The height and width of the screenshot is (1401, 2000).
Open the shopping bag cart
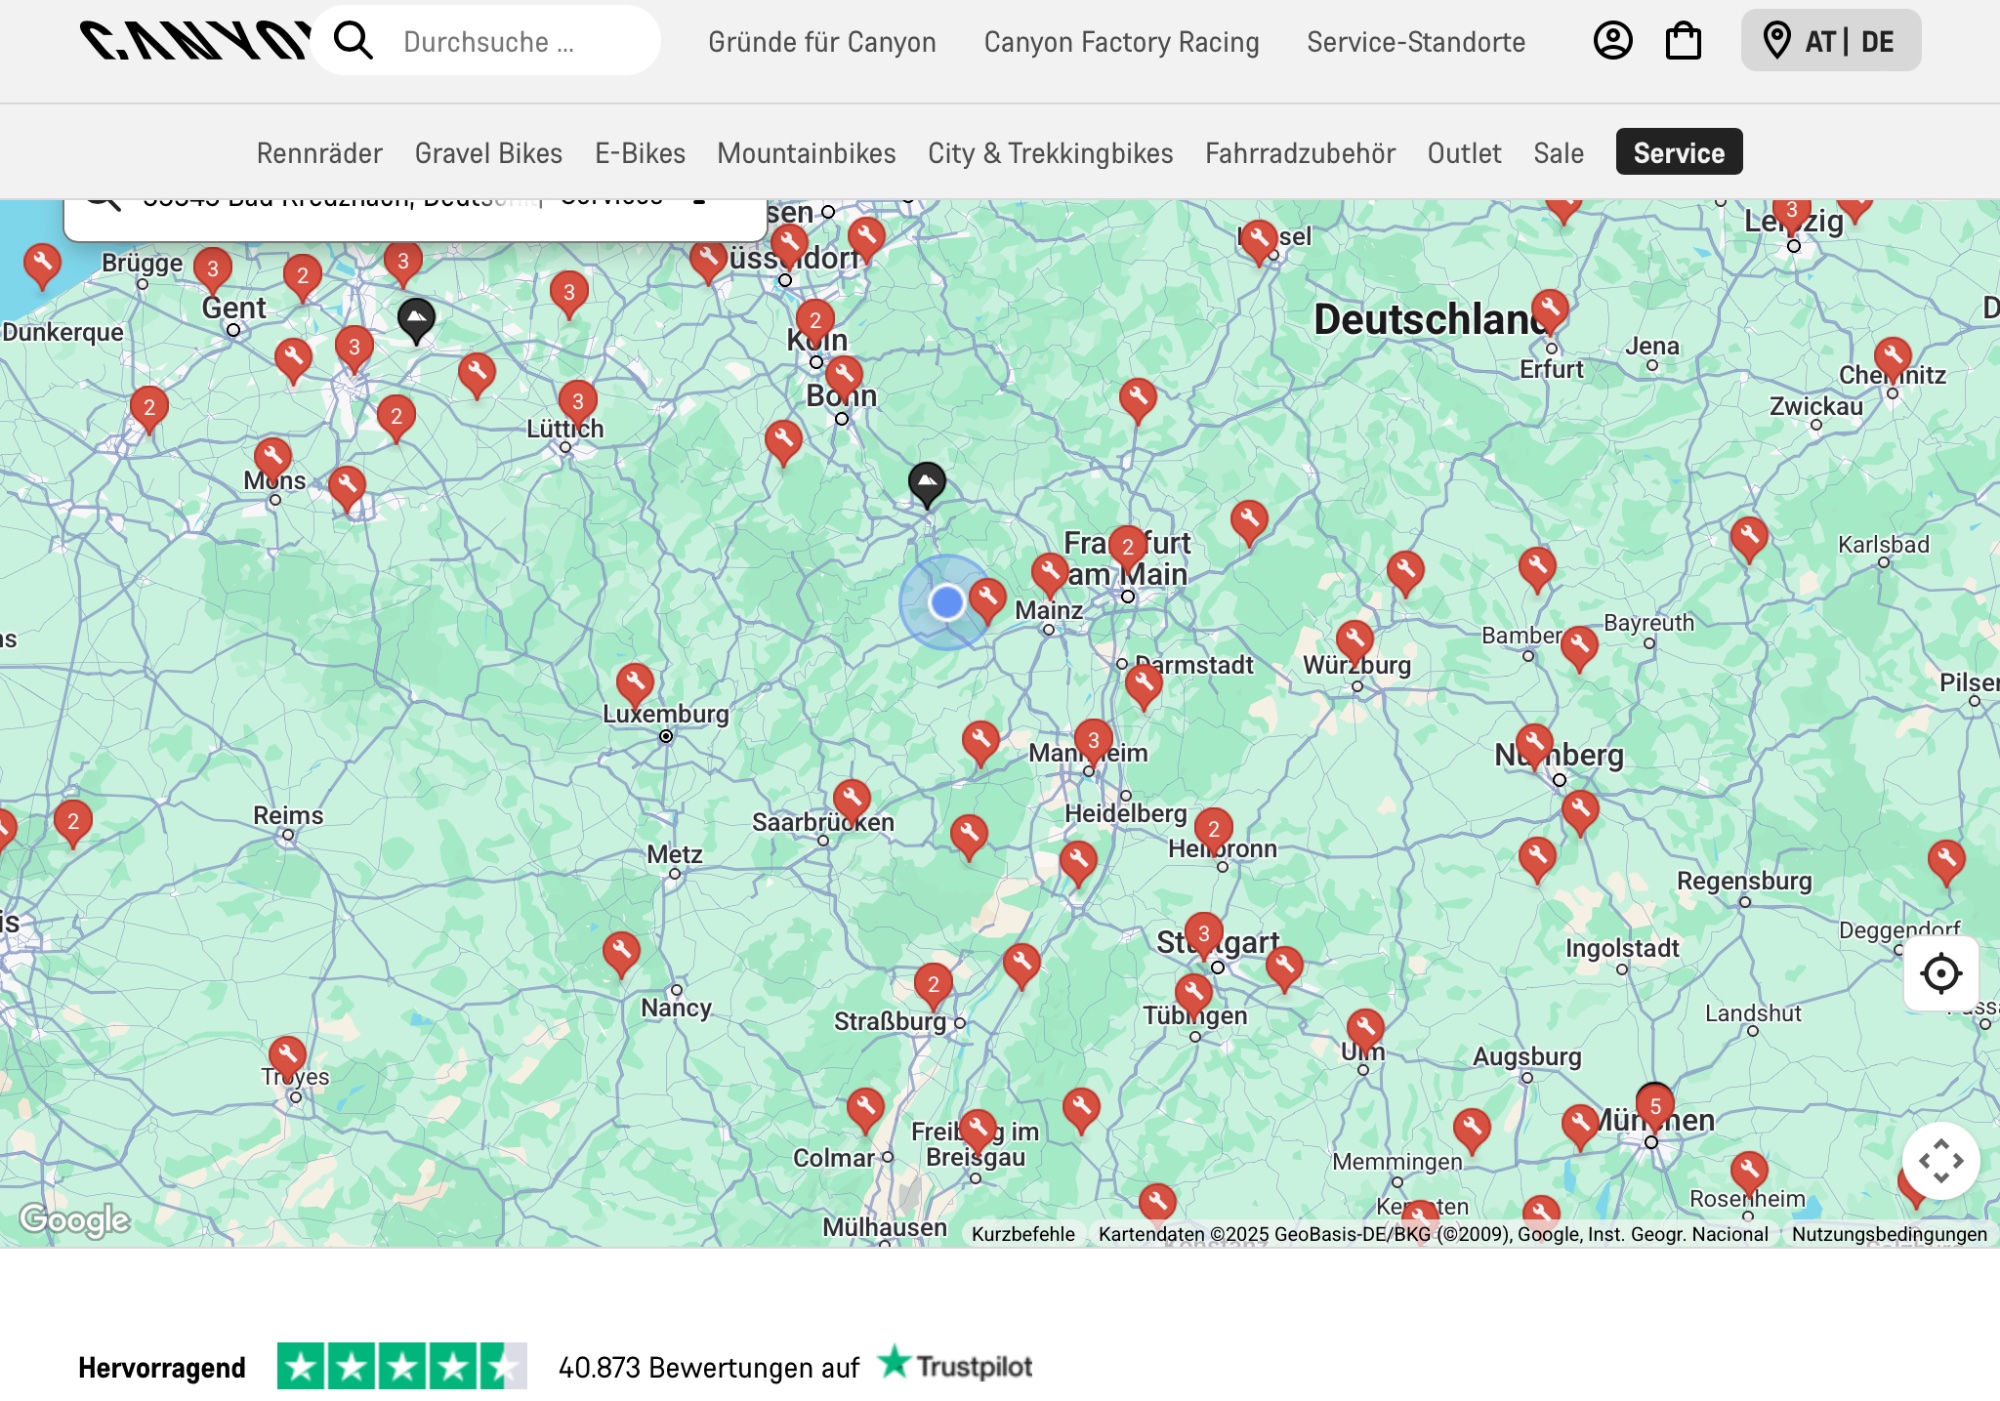(1683, 41)
